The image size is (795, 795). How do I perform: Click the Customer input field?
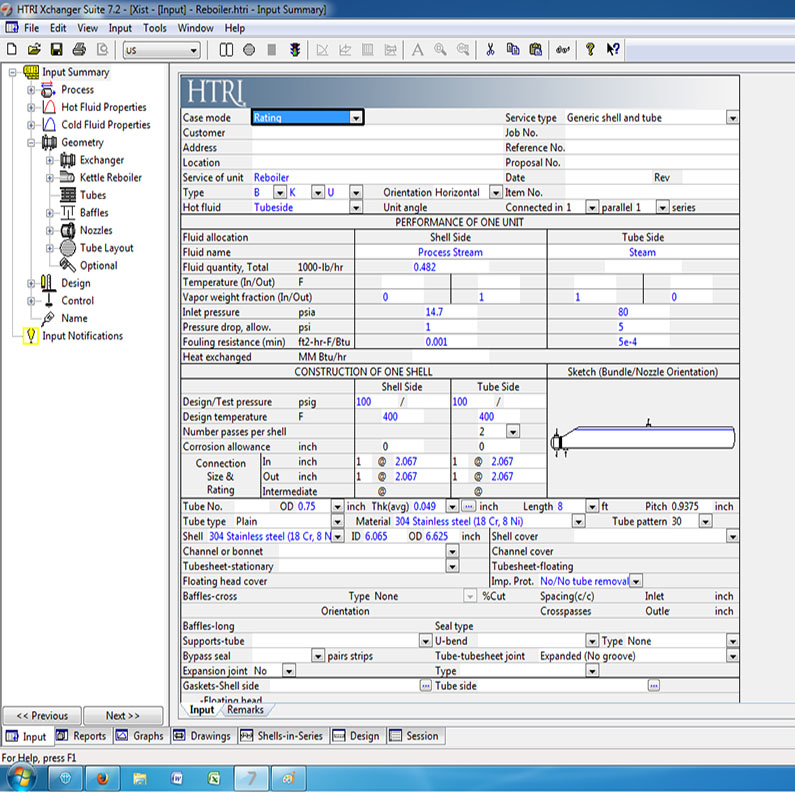[x=374, y=133]
